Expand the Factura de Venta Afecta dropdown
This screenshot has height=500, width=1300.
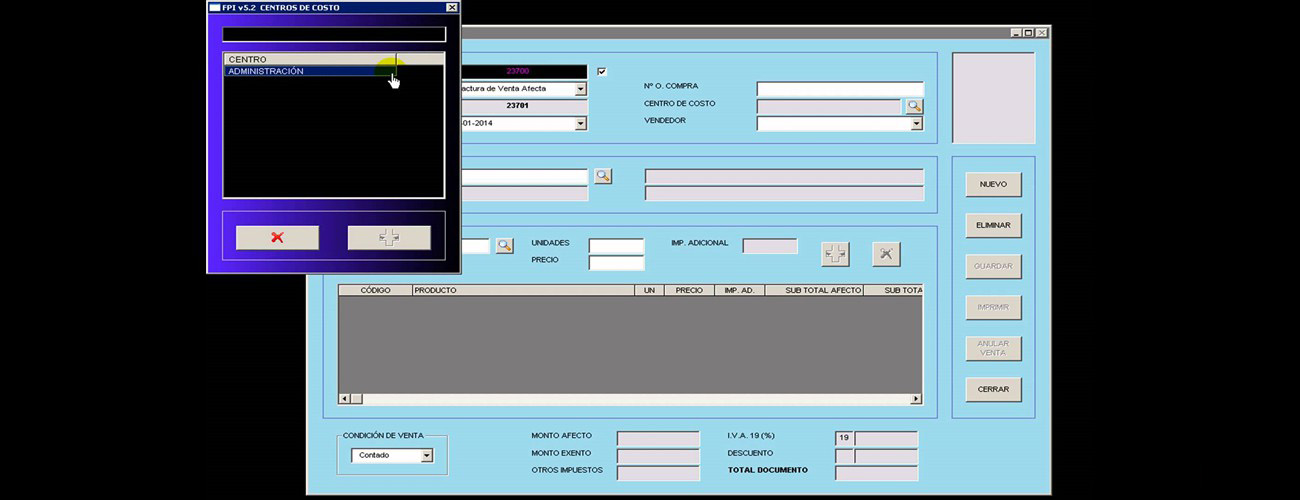[x=580, y=89]
